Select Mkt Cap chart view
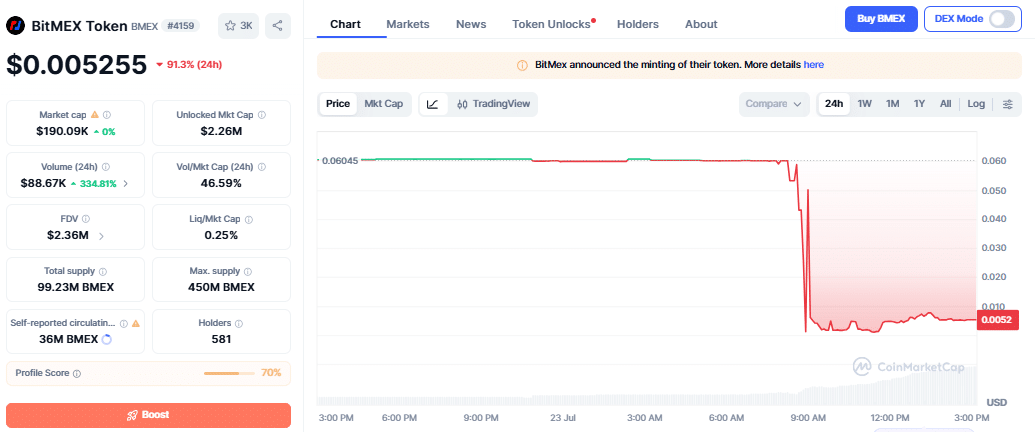Viewport: 1035px width, 432px height. pyautogui.click(x=384, y=104)
